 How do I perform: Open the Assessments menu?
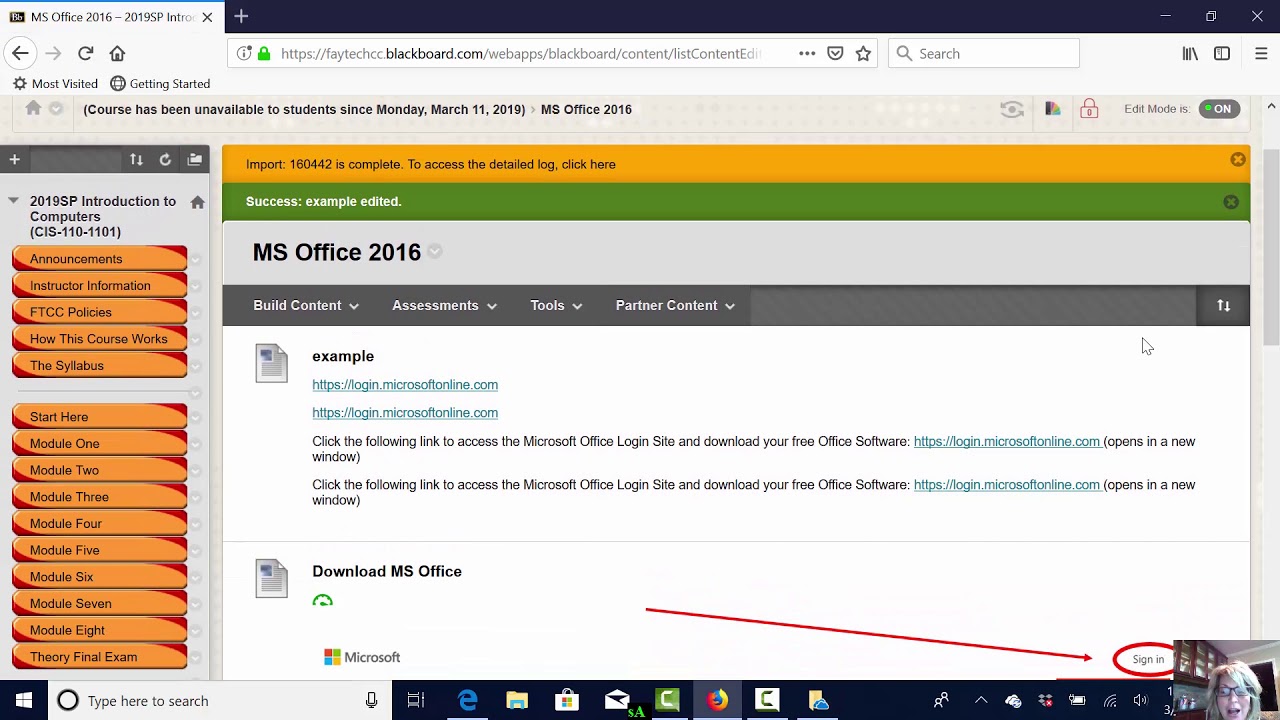pos(444,305)
